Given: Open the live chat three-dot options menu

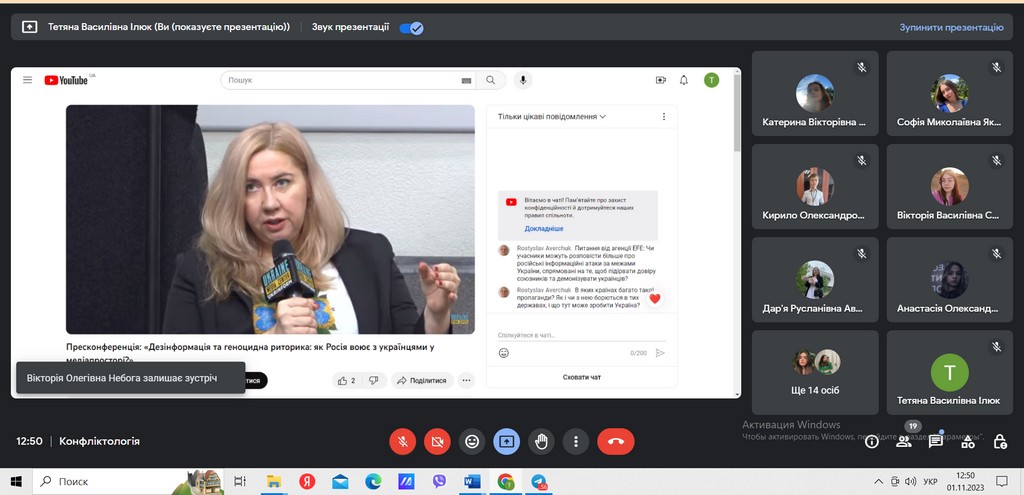Looking at the screenshot, I should pos(663,117).
